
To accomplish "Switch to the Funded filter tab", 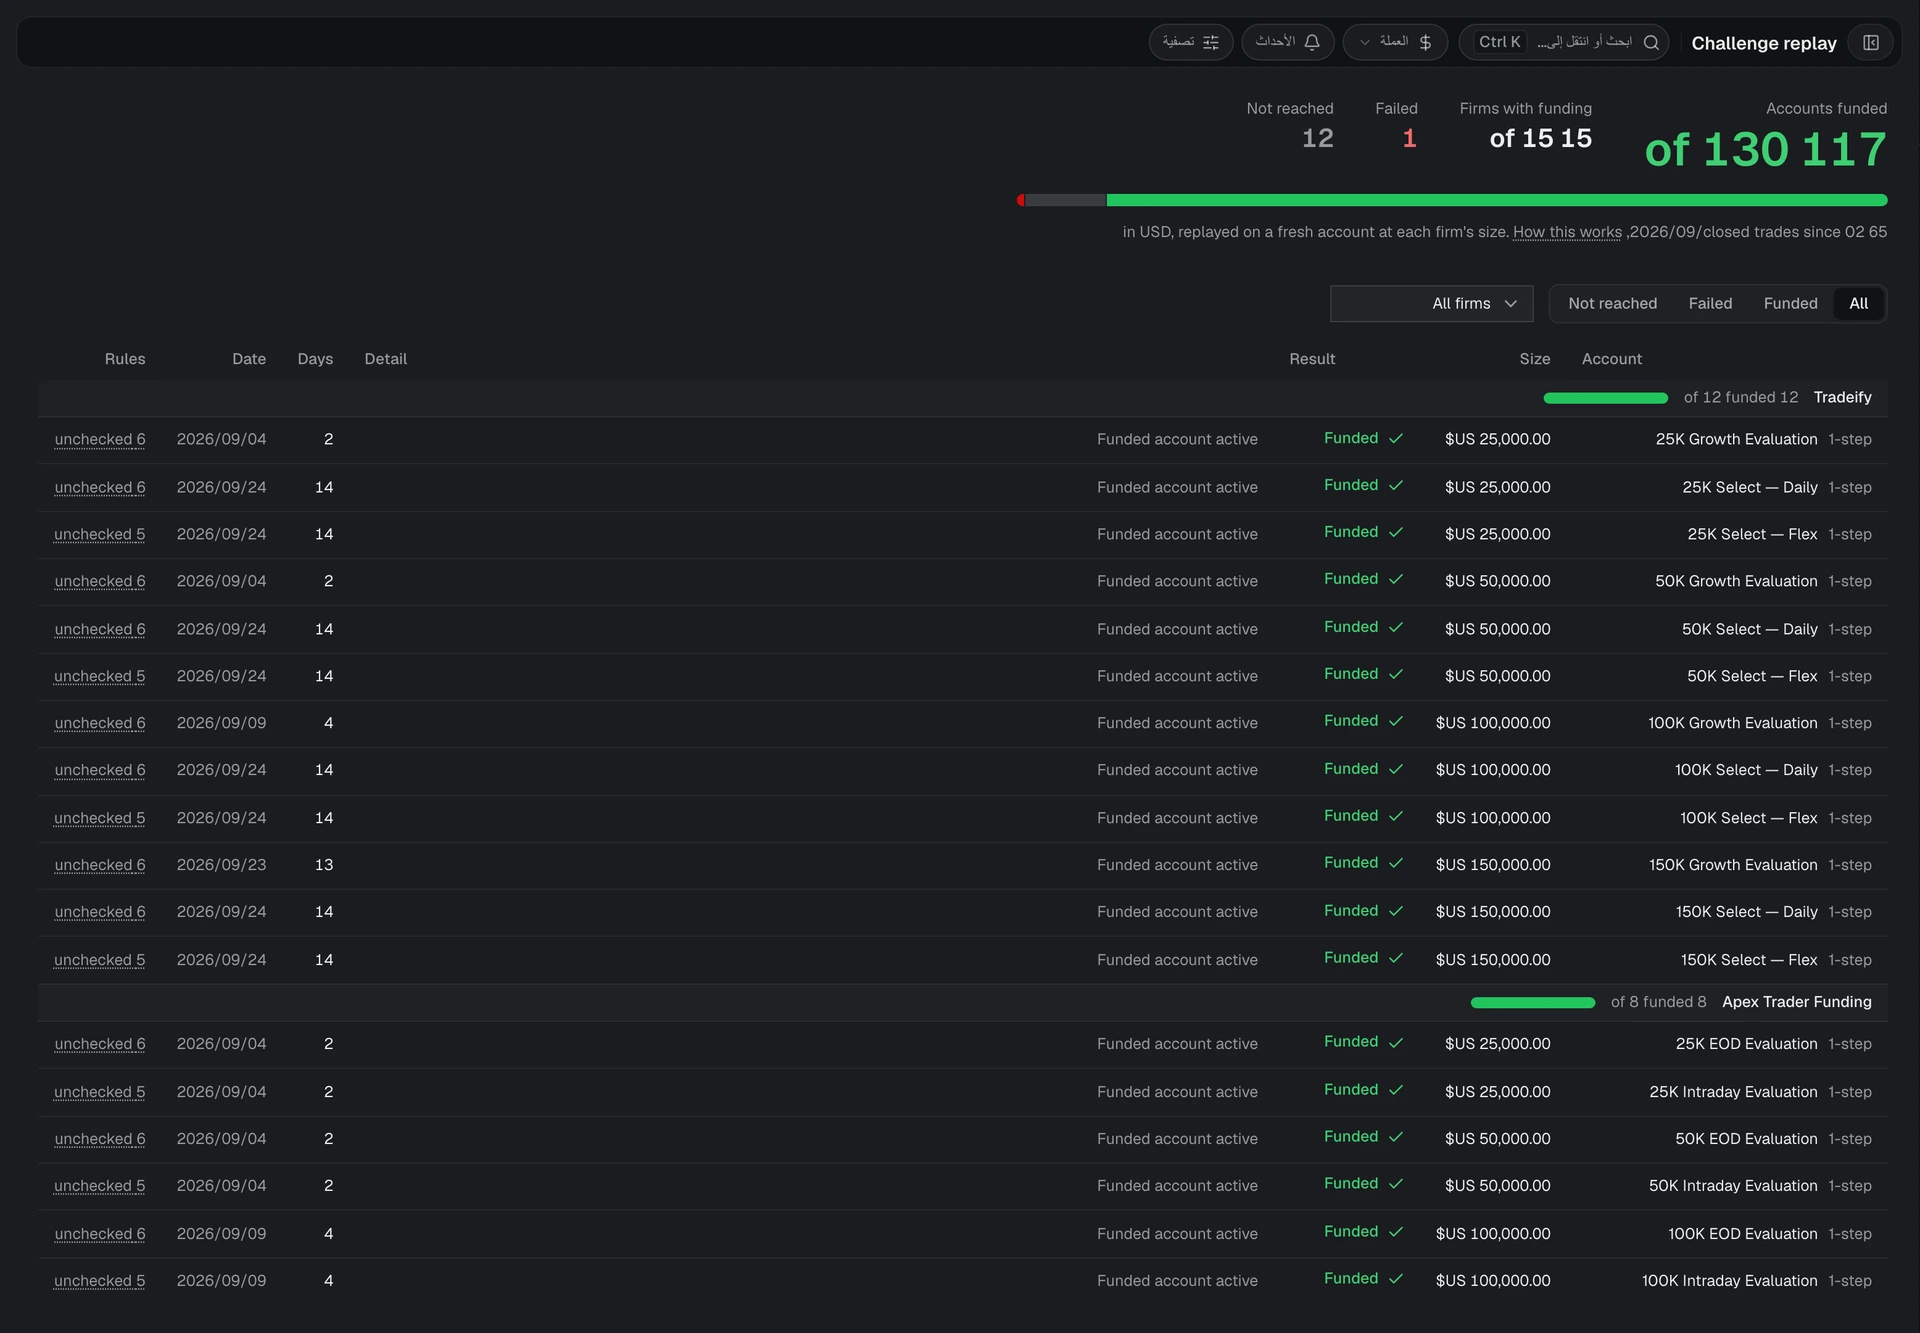I will pos(1790,304).
